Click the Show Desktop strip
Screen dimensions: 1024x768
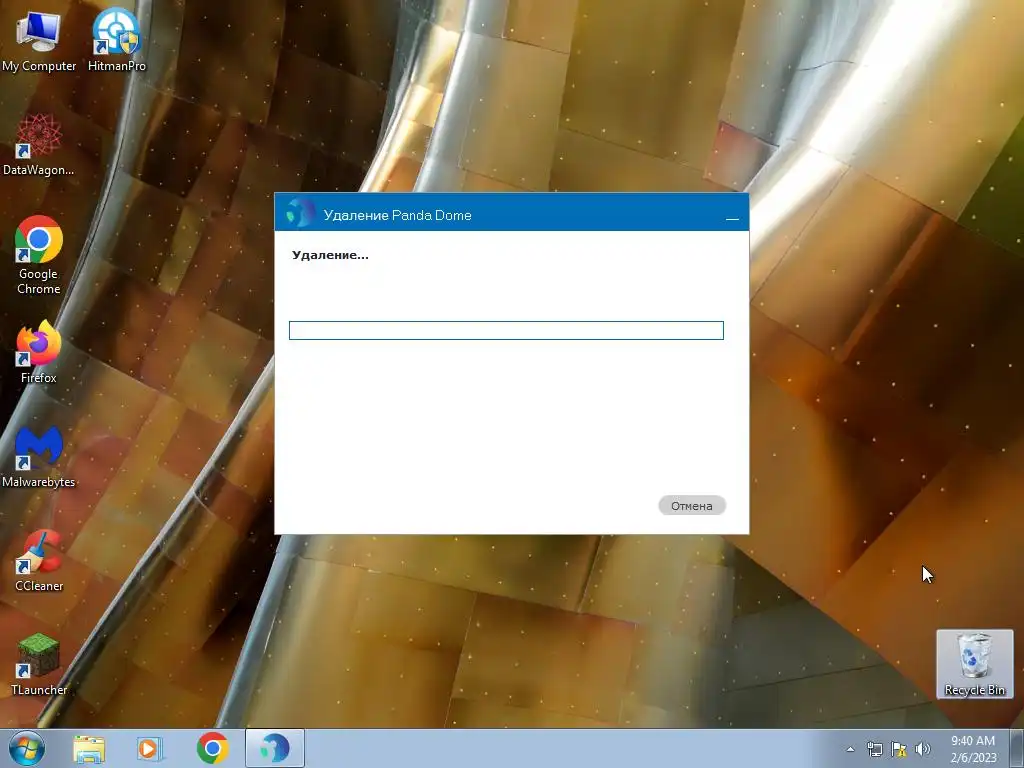[x=1017, y=748]
